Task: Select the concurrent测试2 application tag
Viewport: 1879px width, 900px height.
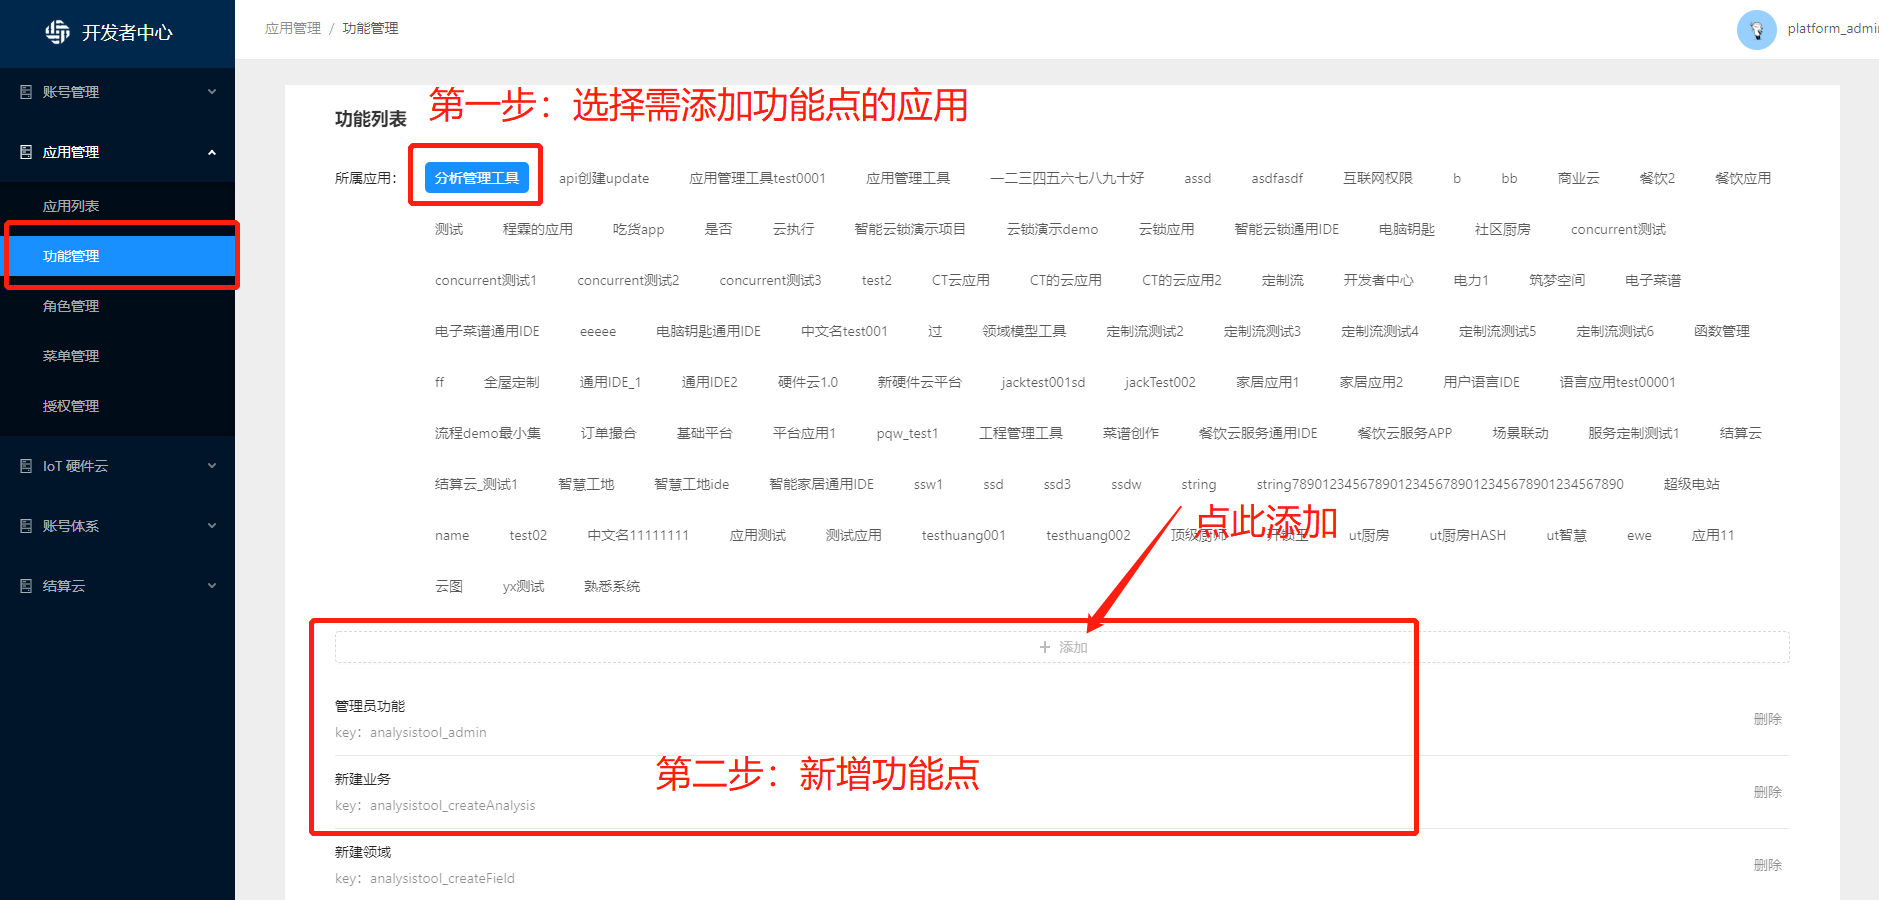Action: [x=628, y=280]
